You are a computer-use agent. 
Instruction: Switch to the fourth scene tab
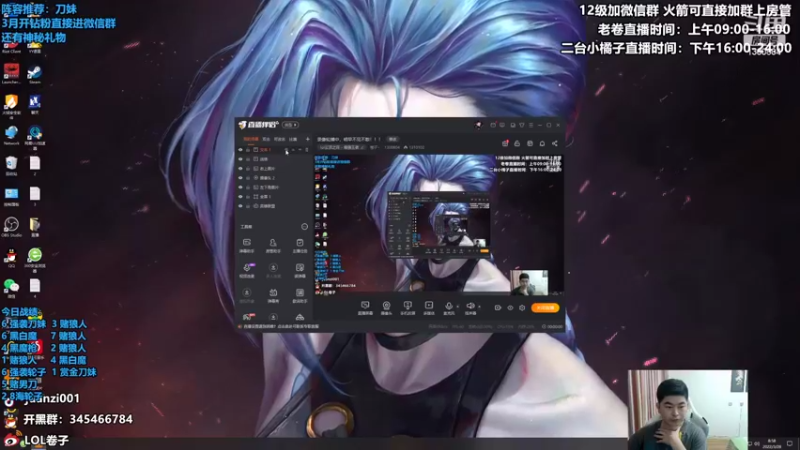[293, 139]
